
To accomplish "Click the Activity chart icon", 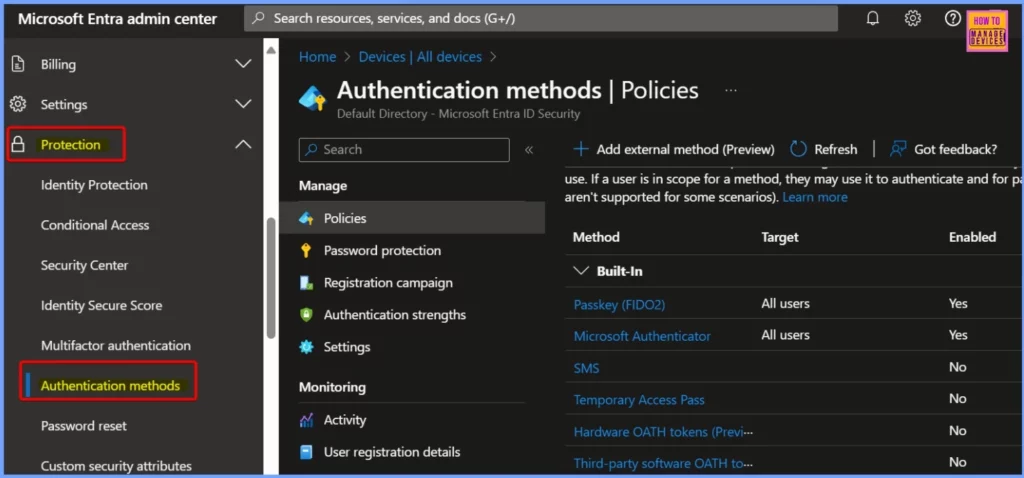I will click(306, 420).
